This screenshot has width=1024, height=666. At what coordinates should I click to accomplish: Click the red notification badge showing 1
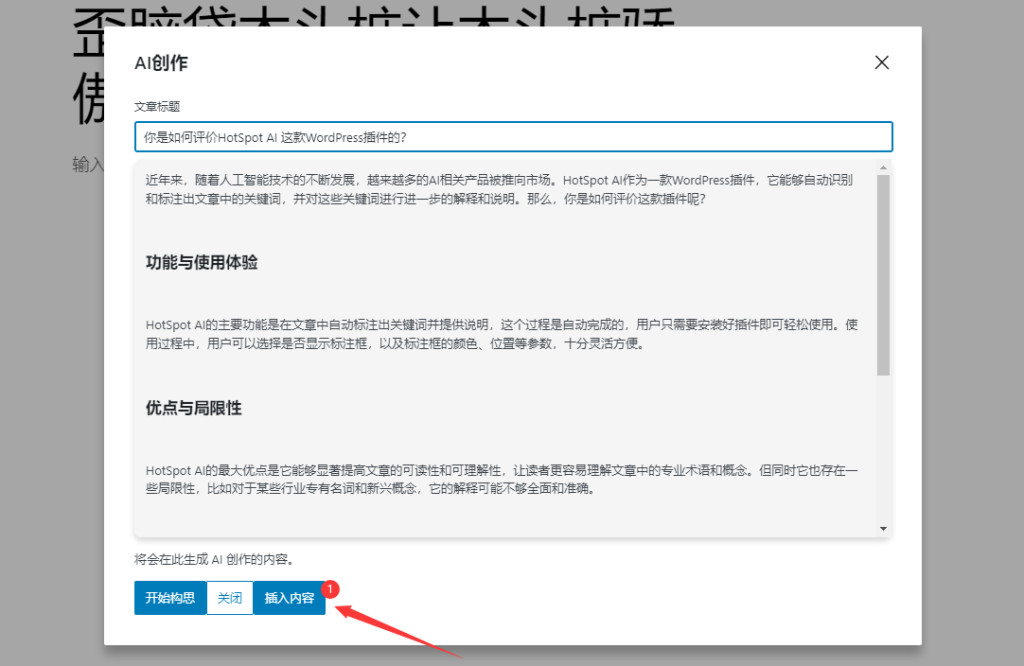pyautogui.click(x=330, y=590)
